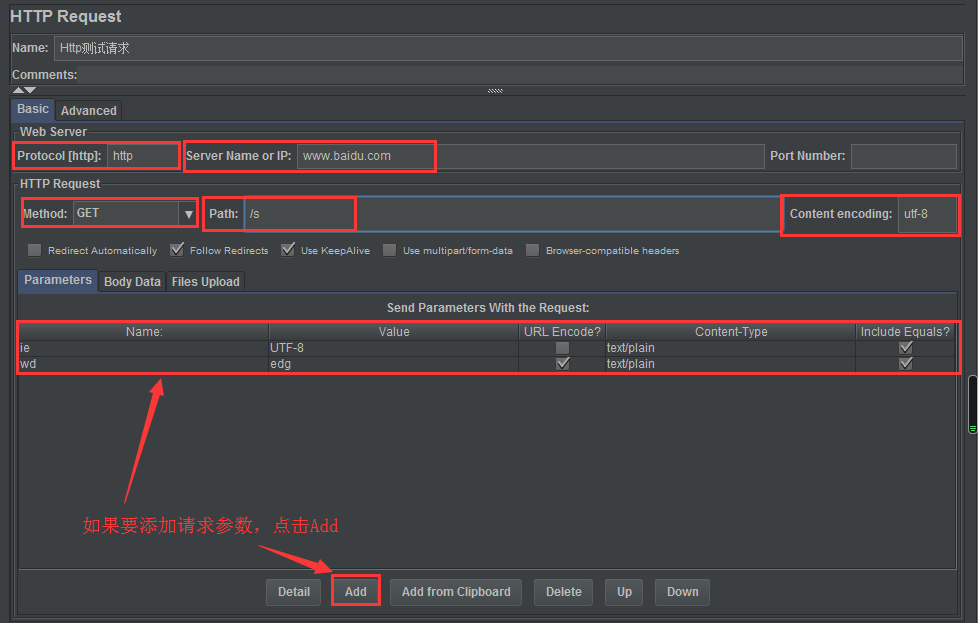Open the Method GET dropdown arrow

188,214
